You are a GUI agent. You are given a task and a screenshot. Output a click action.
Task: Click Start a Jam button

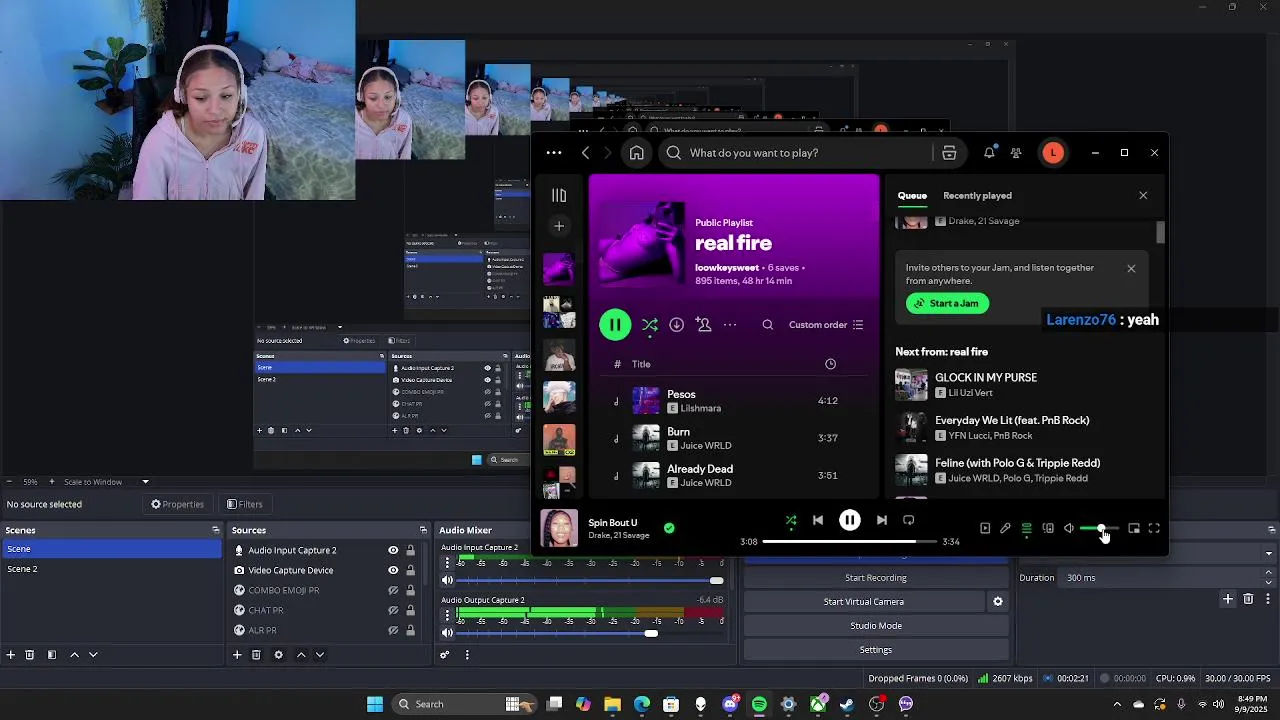pyautogui.click(x=947, y=304)
